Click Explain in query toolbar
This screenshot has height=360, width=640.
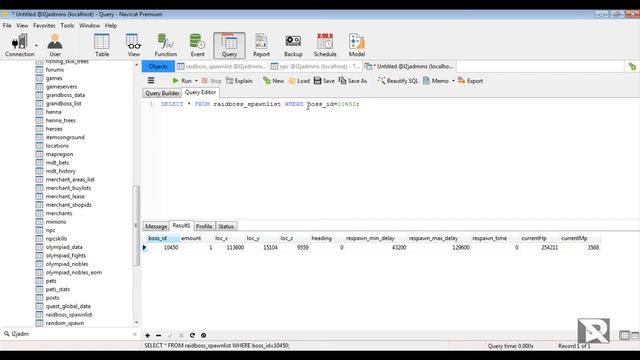(x=239, y=81)
